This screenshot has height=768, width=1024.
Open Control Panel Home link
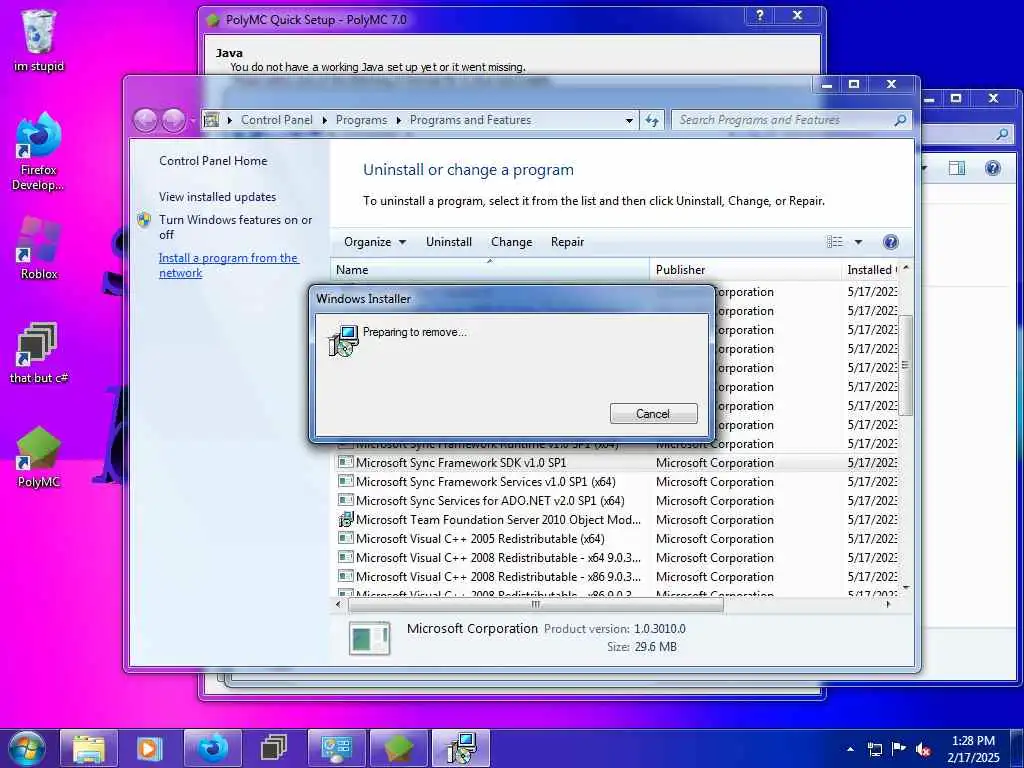click(x=213, y=161)
